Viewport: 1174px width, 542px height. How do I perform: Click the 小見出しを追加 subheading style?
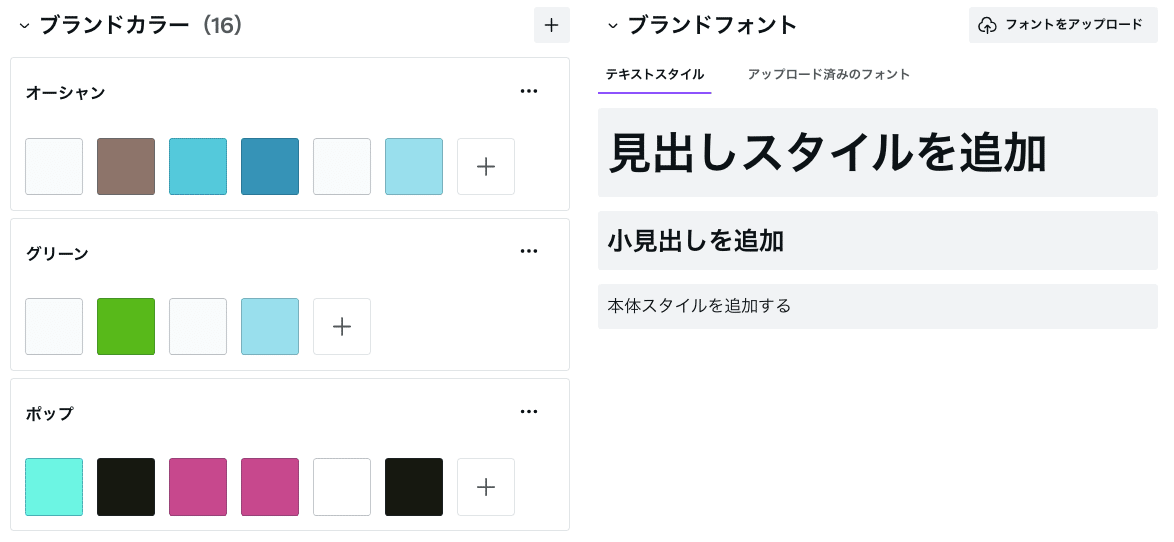(878, 241)
